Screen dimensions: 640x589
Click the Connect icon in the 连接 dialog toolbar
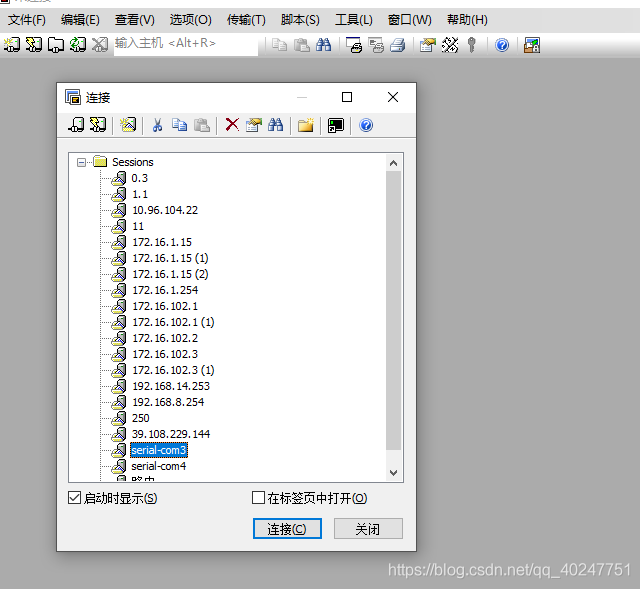(76, 124)
